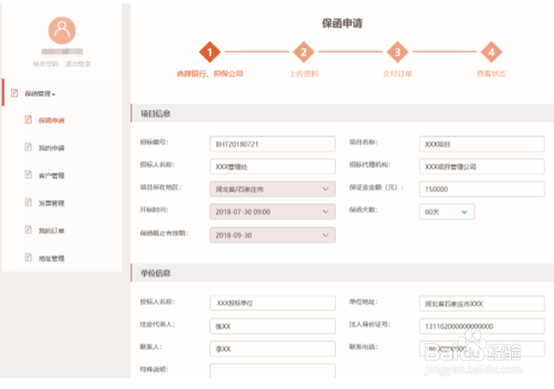Viewport: 554px width, 389px height.
Task: Open the 项目所在地区 dropdown
Action: pyautogui.click(x=272, y=189)
